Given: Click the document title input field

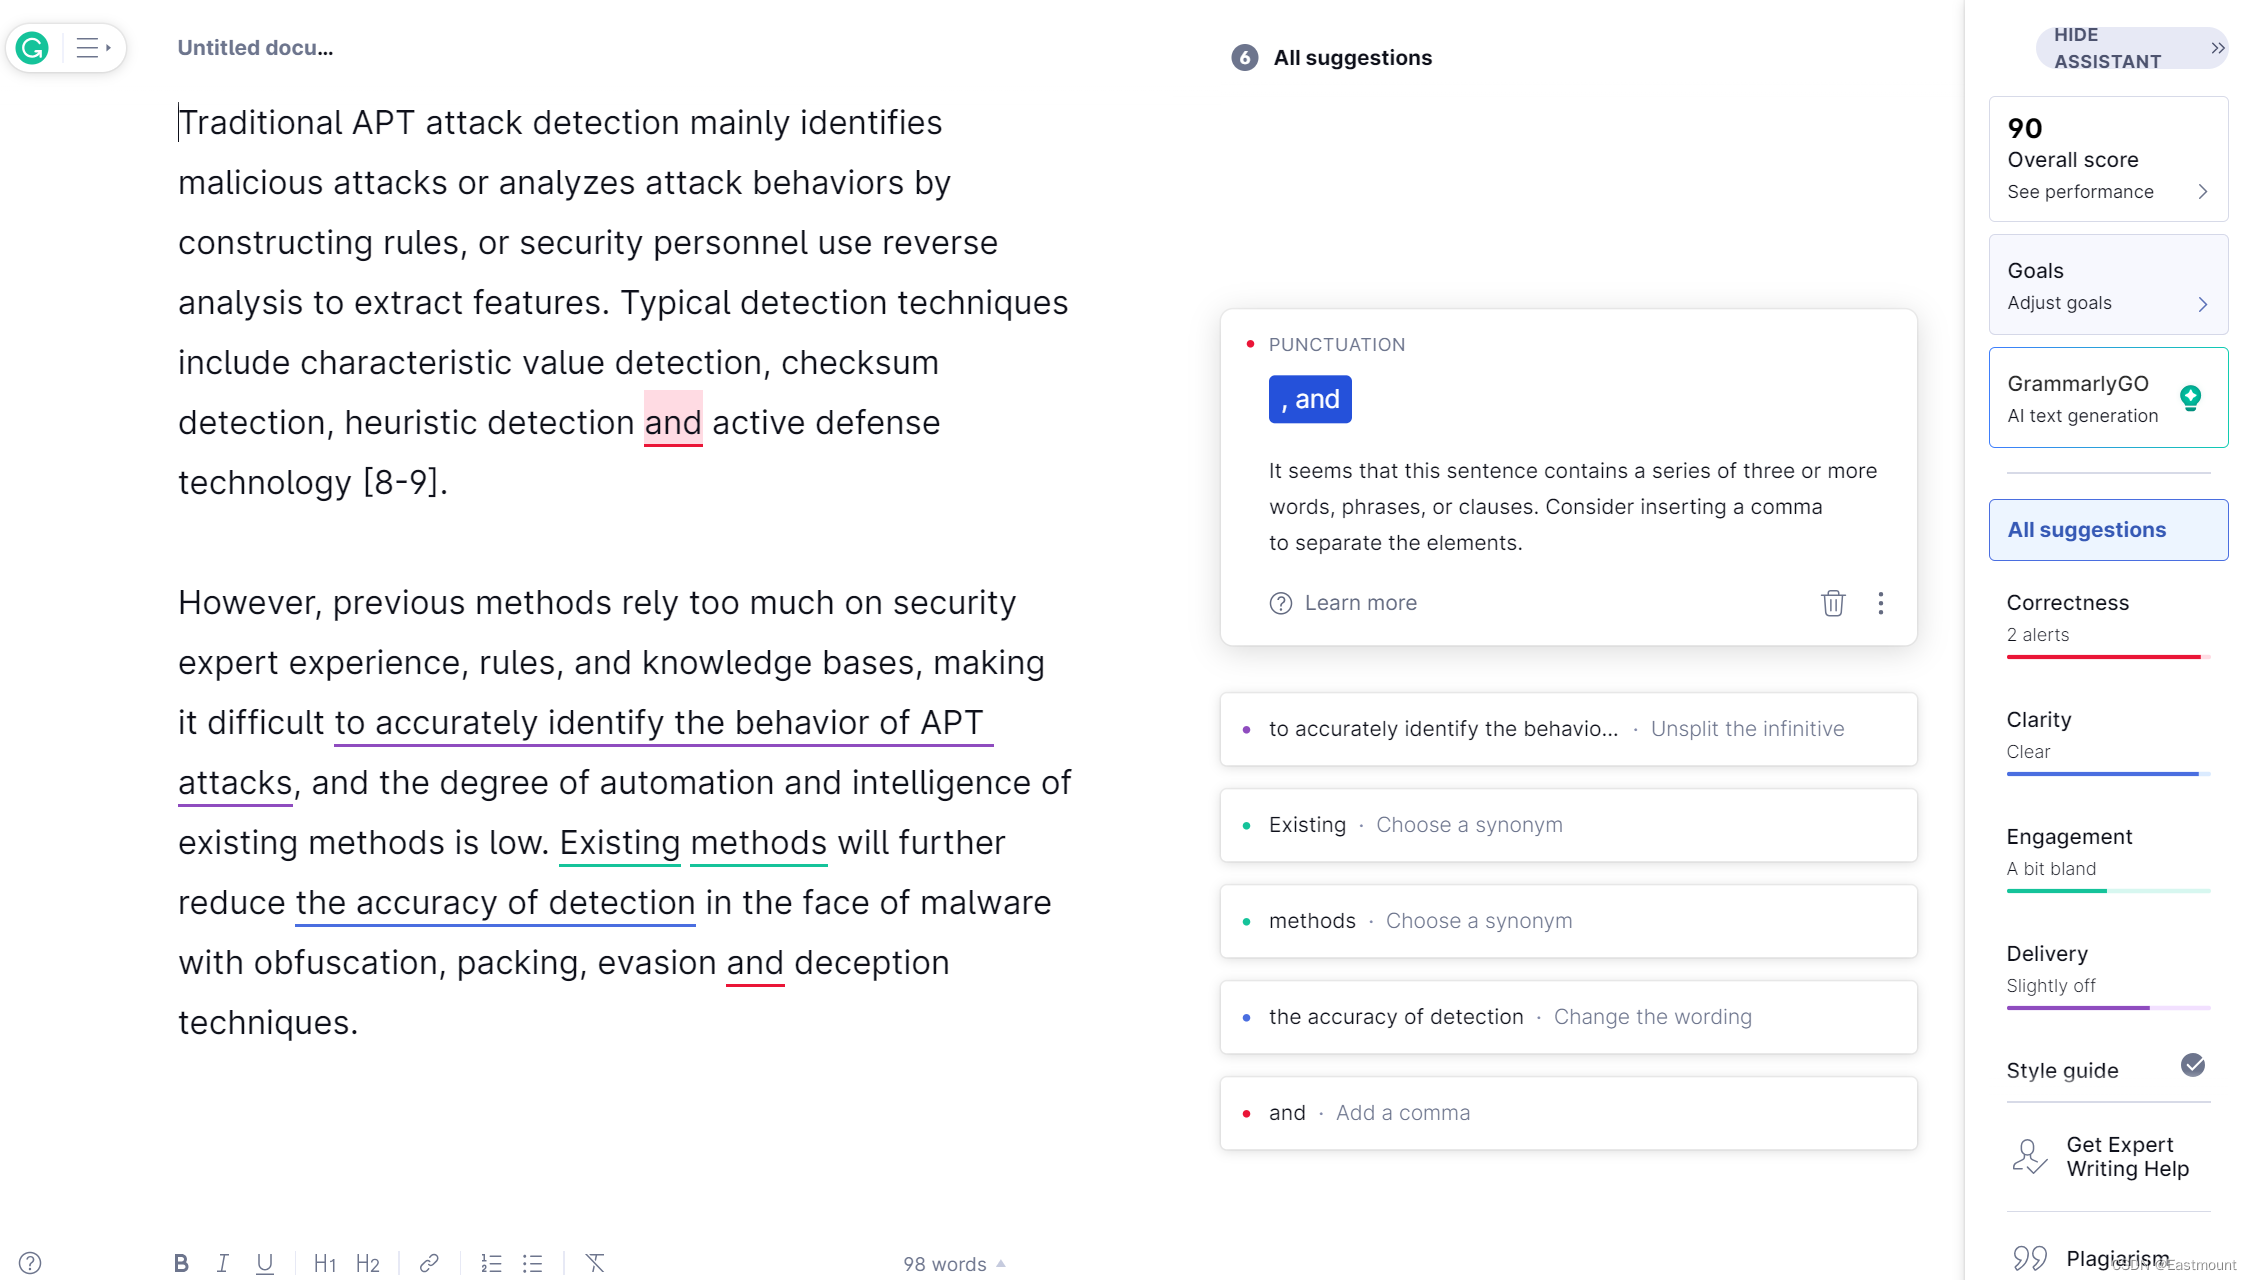Looking at the screenshot, I should point(257,48).
